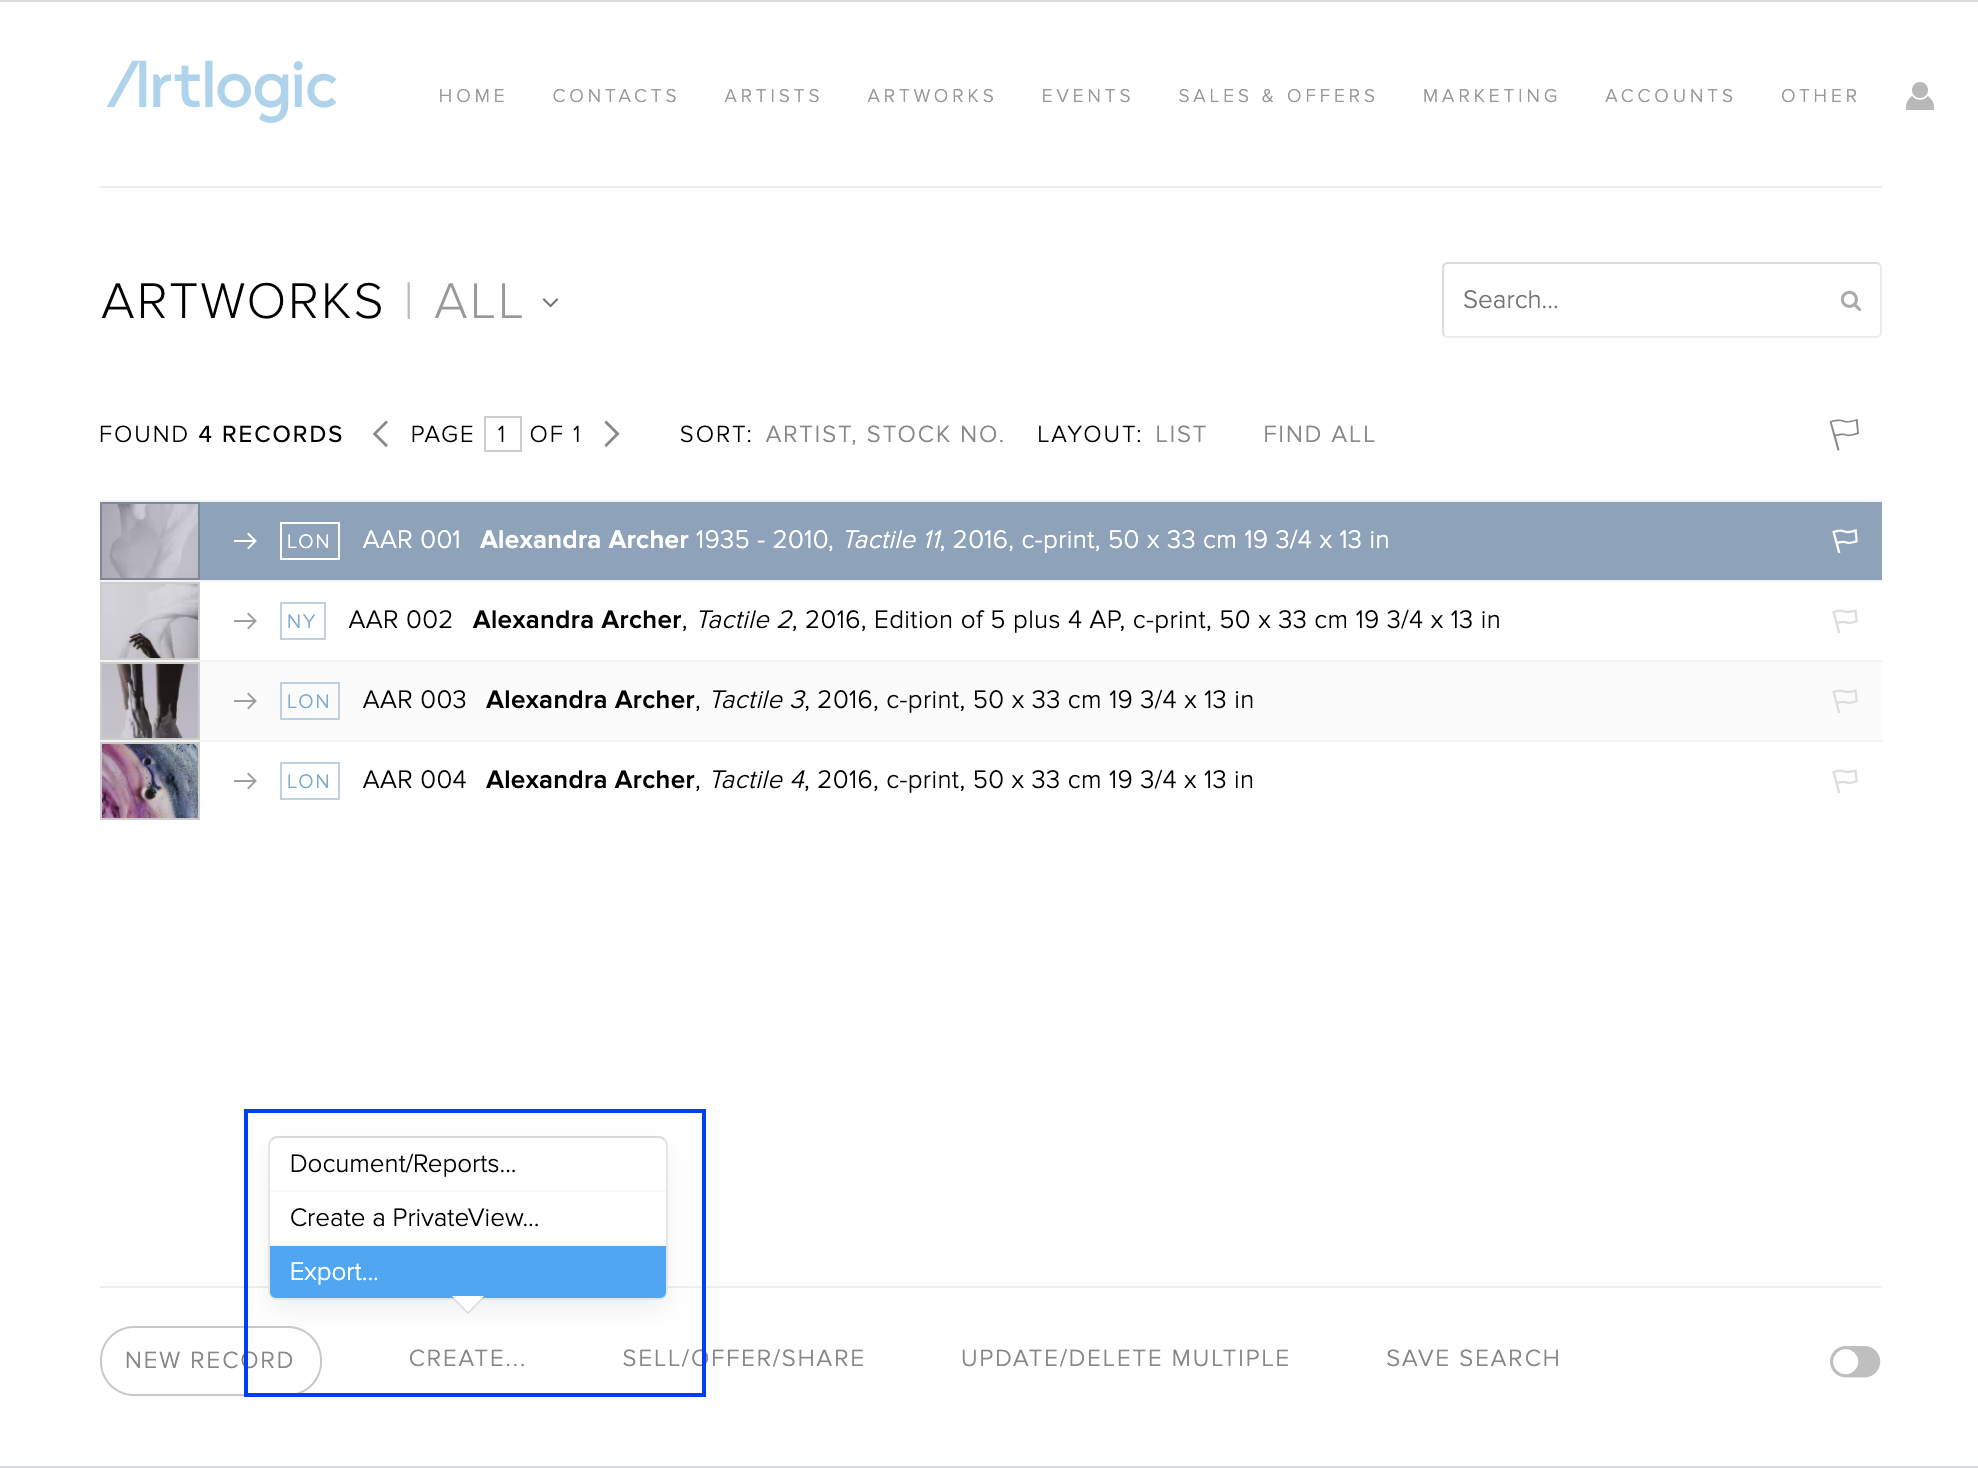Click the search magnifier icon
Image resolution: width=1978 pixels, height=1468 pixels.
coord(1850,300)
